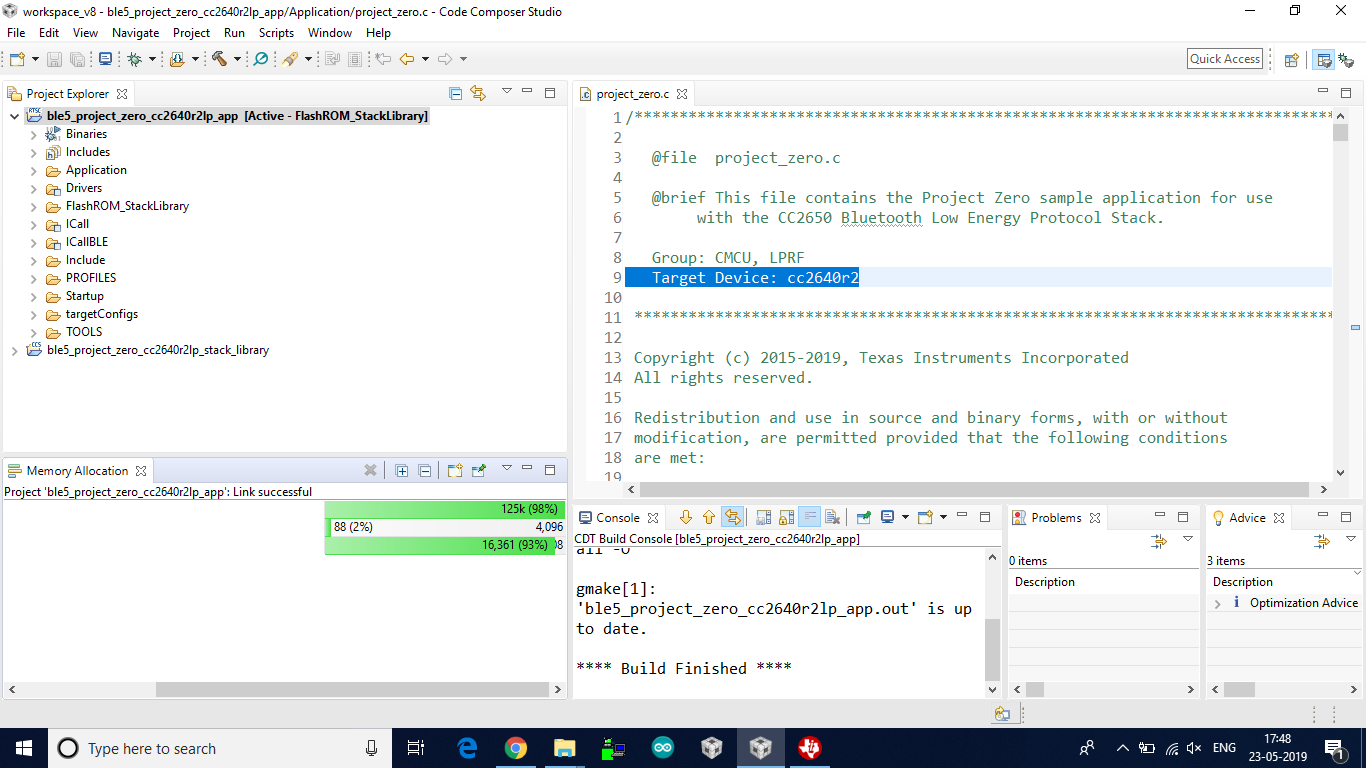Open File Explorer from taskbar

pyautogui.click(x=564, y=748)
